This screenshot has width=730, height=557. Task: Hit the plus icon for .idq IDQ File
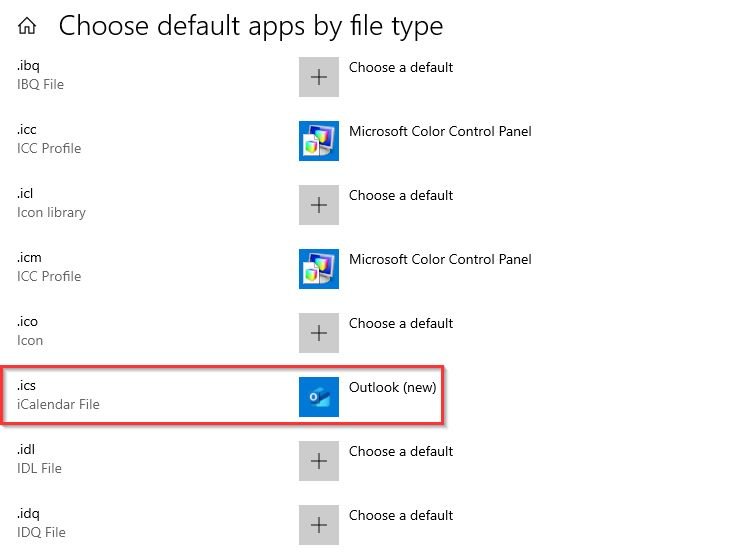click(x=319, y=525)
